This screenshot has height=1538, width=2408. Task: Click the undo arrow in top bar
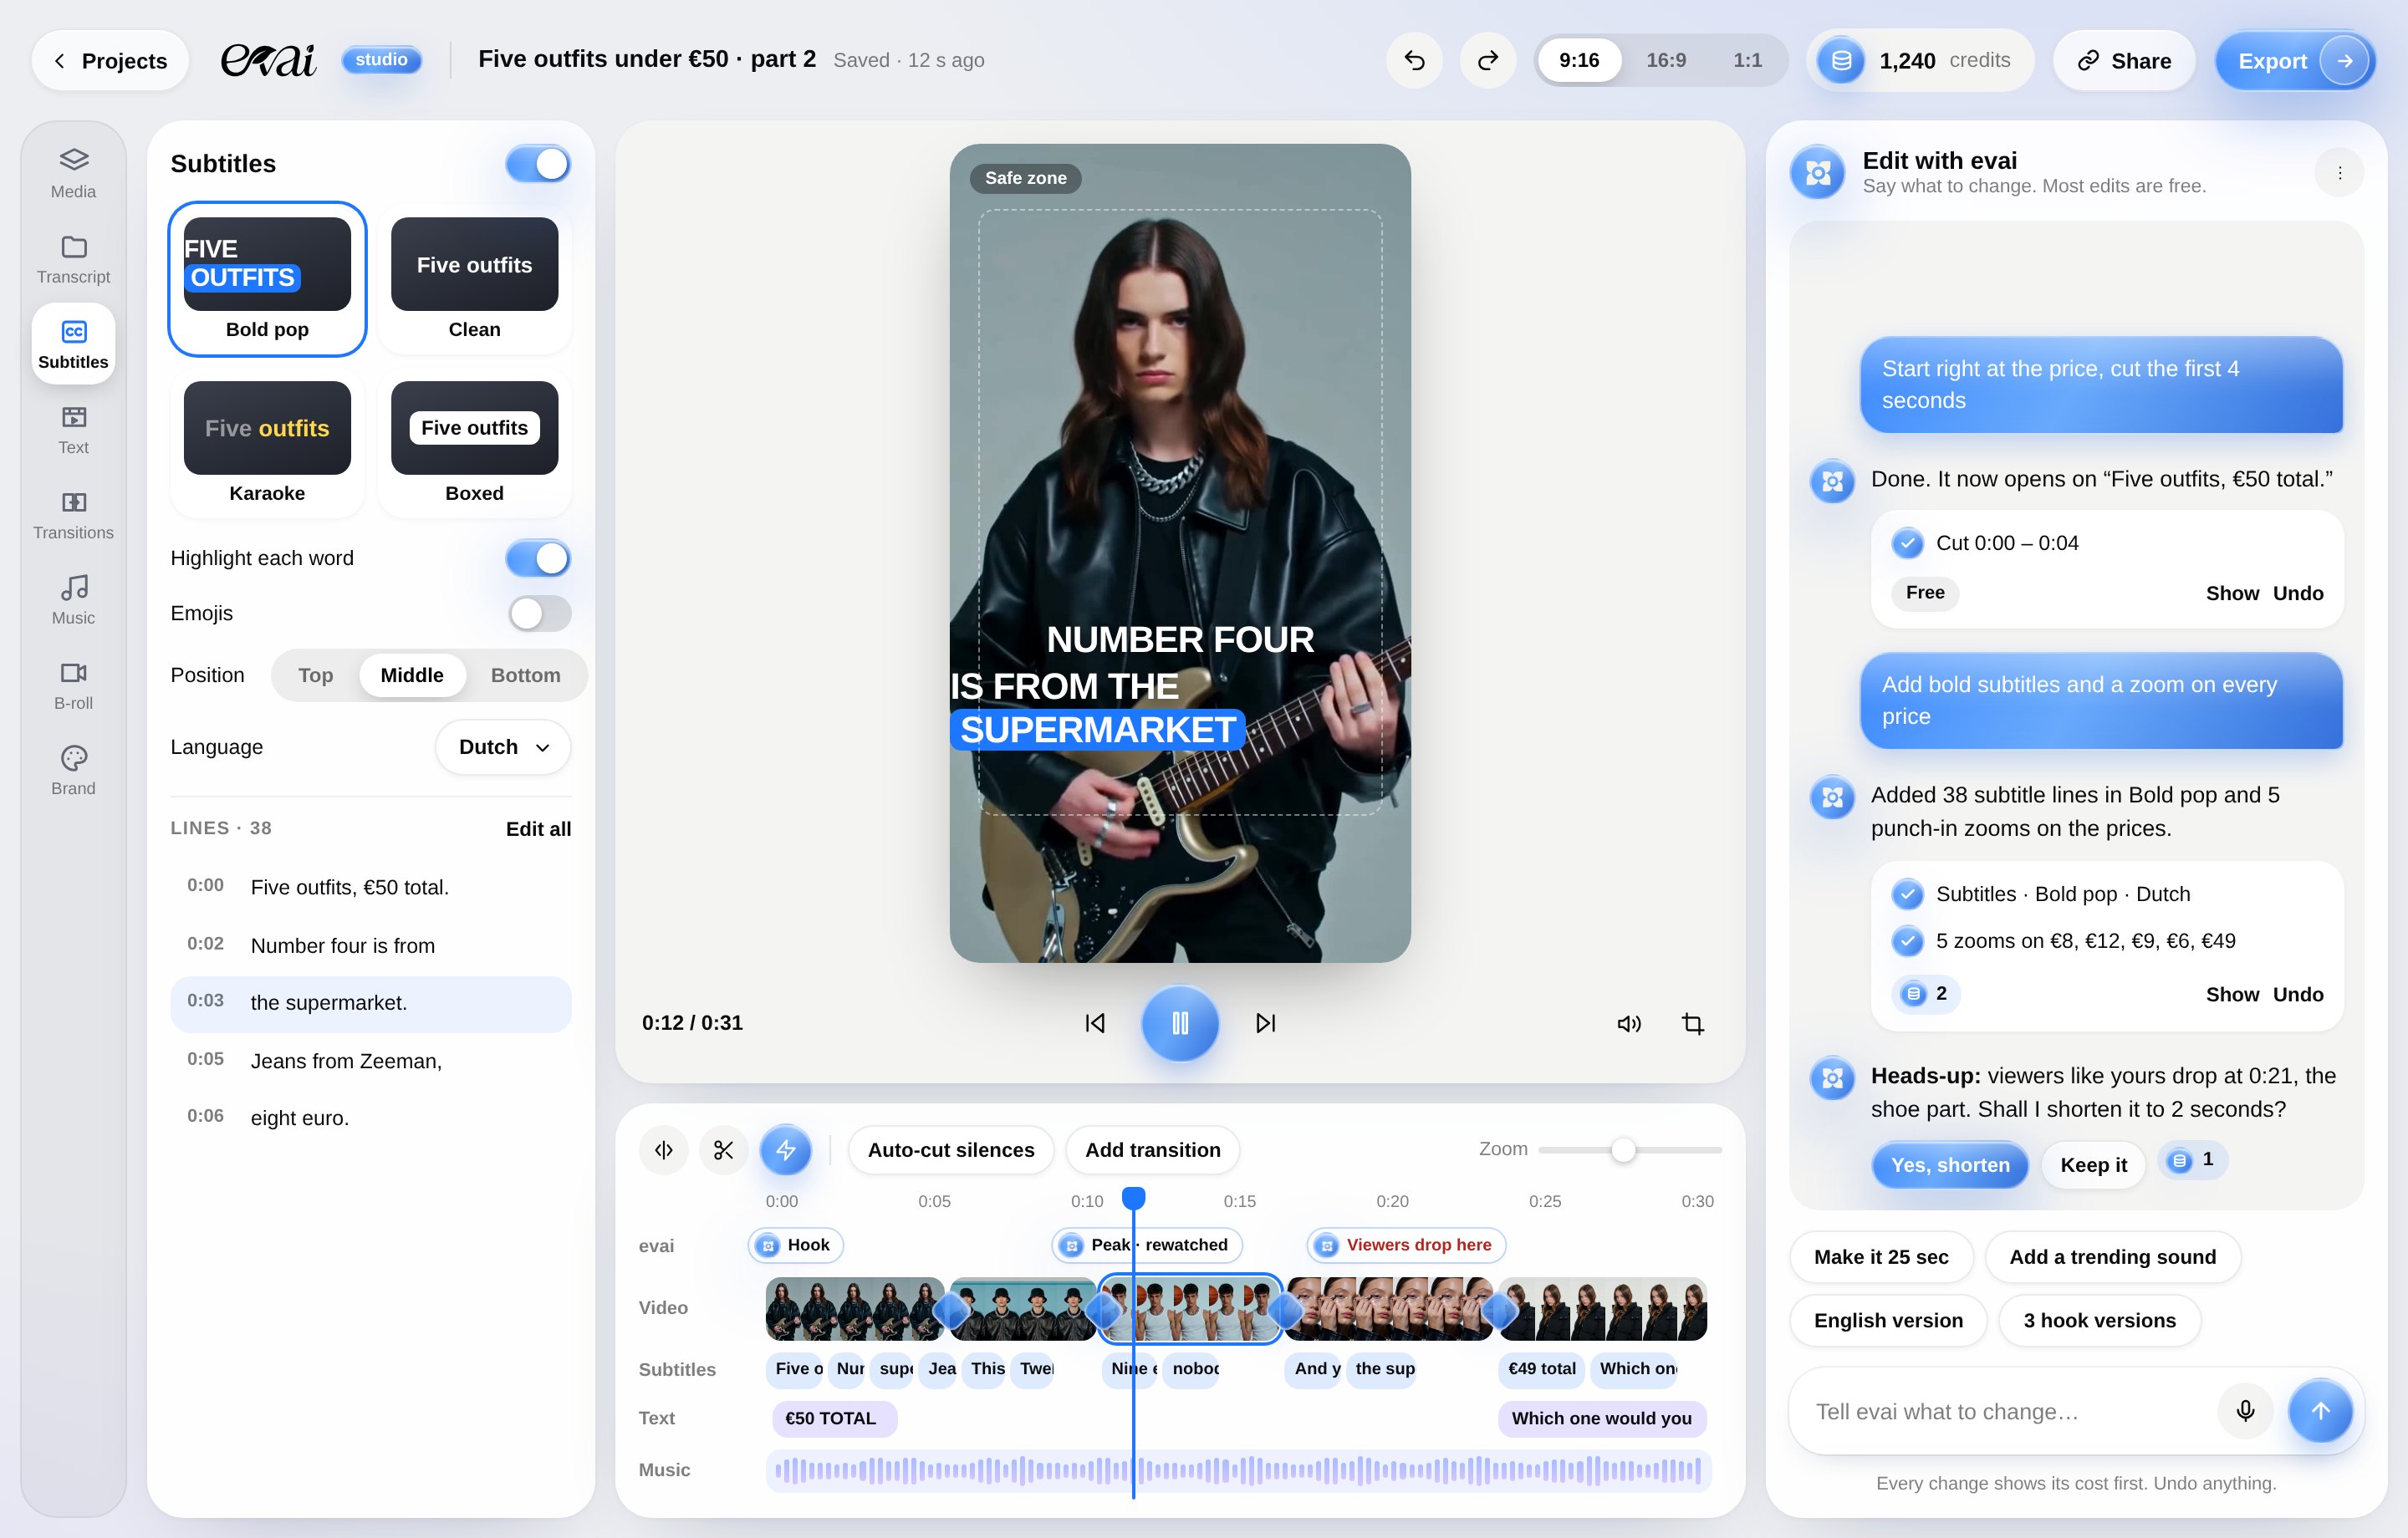tap(1414, 60)
